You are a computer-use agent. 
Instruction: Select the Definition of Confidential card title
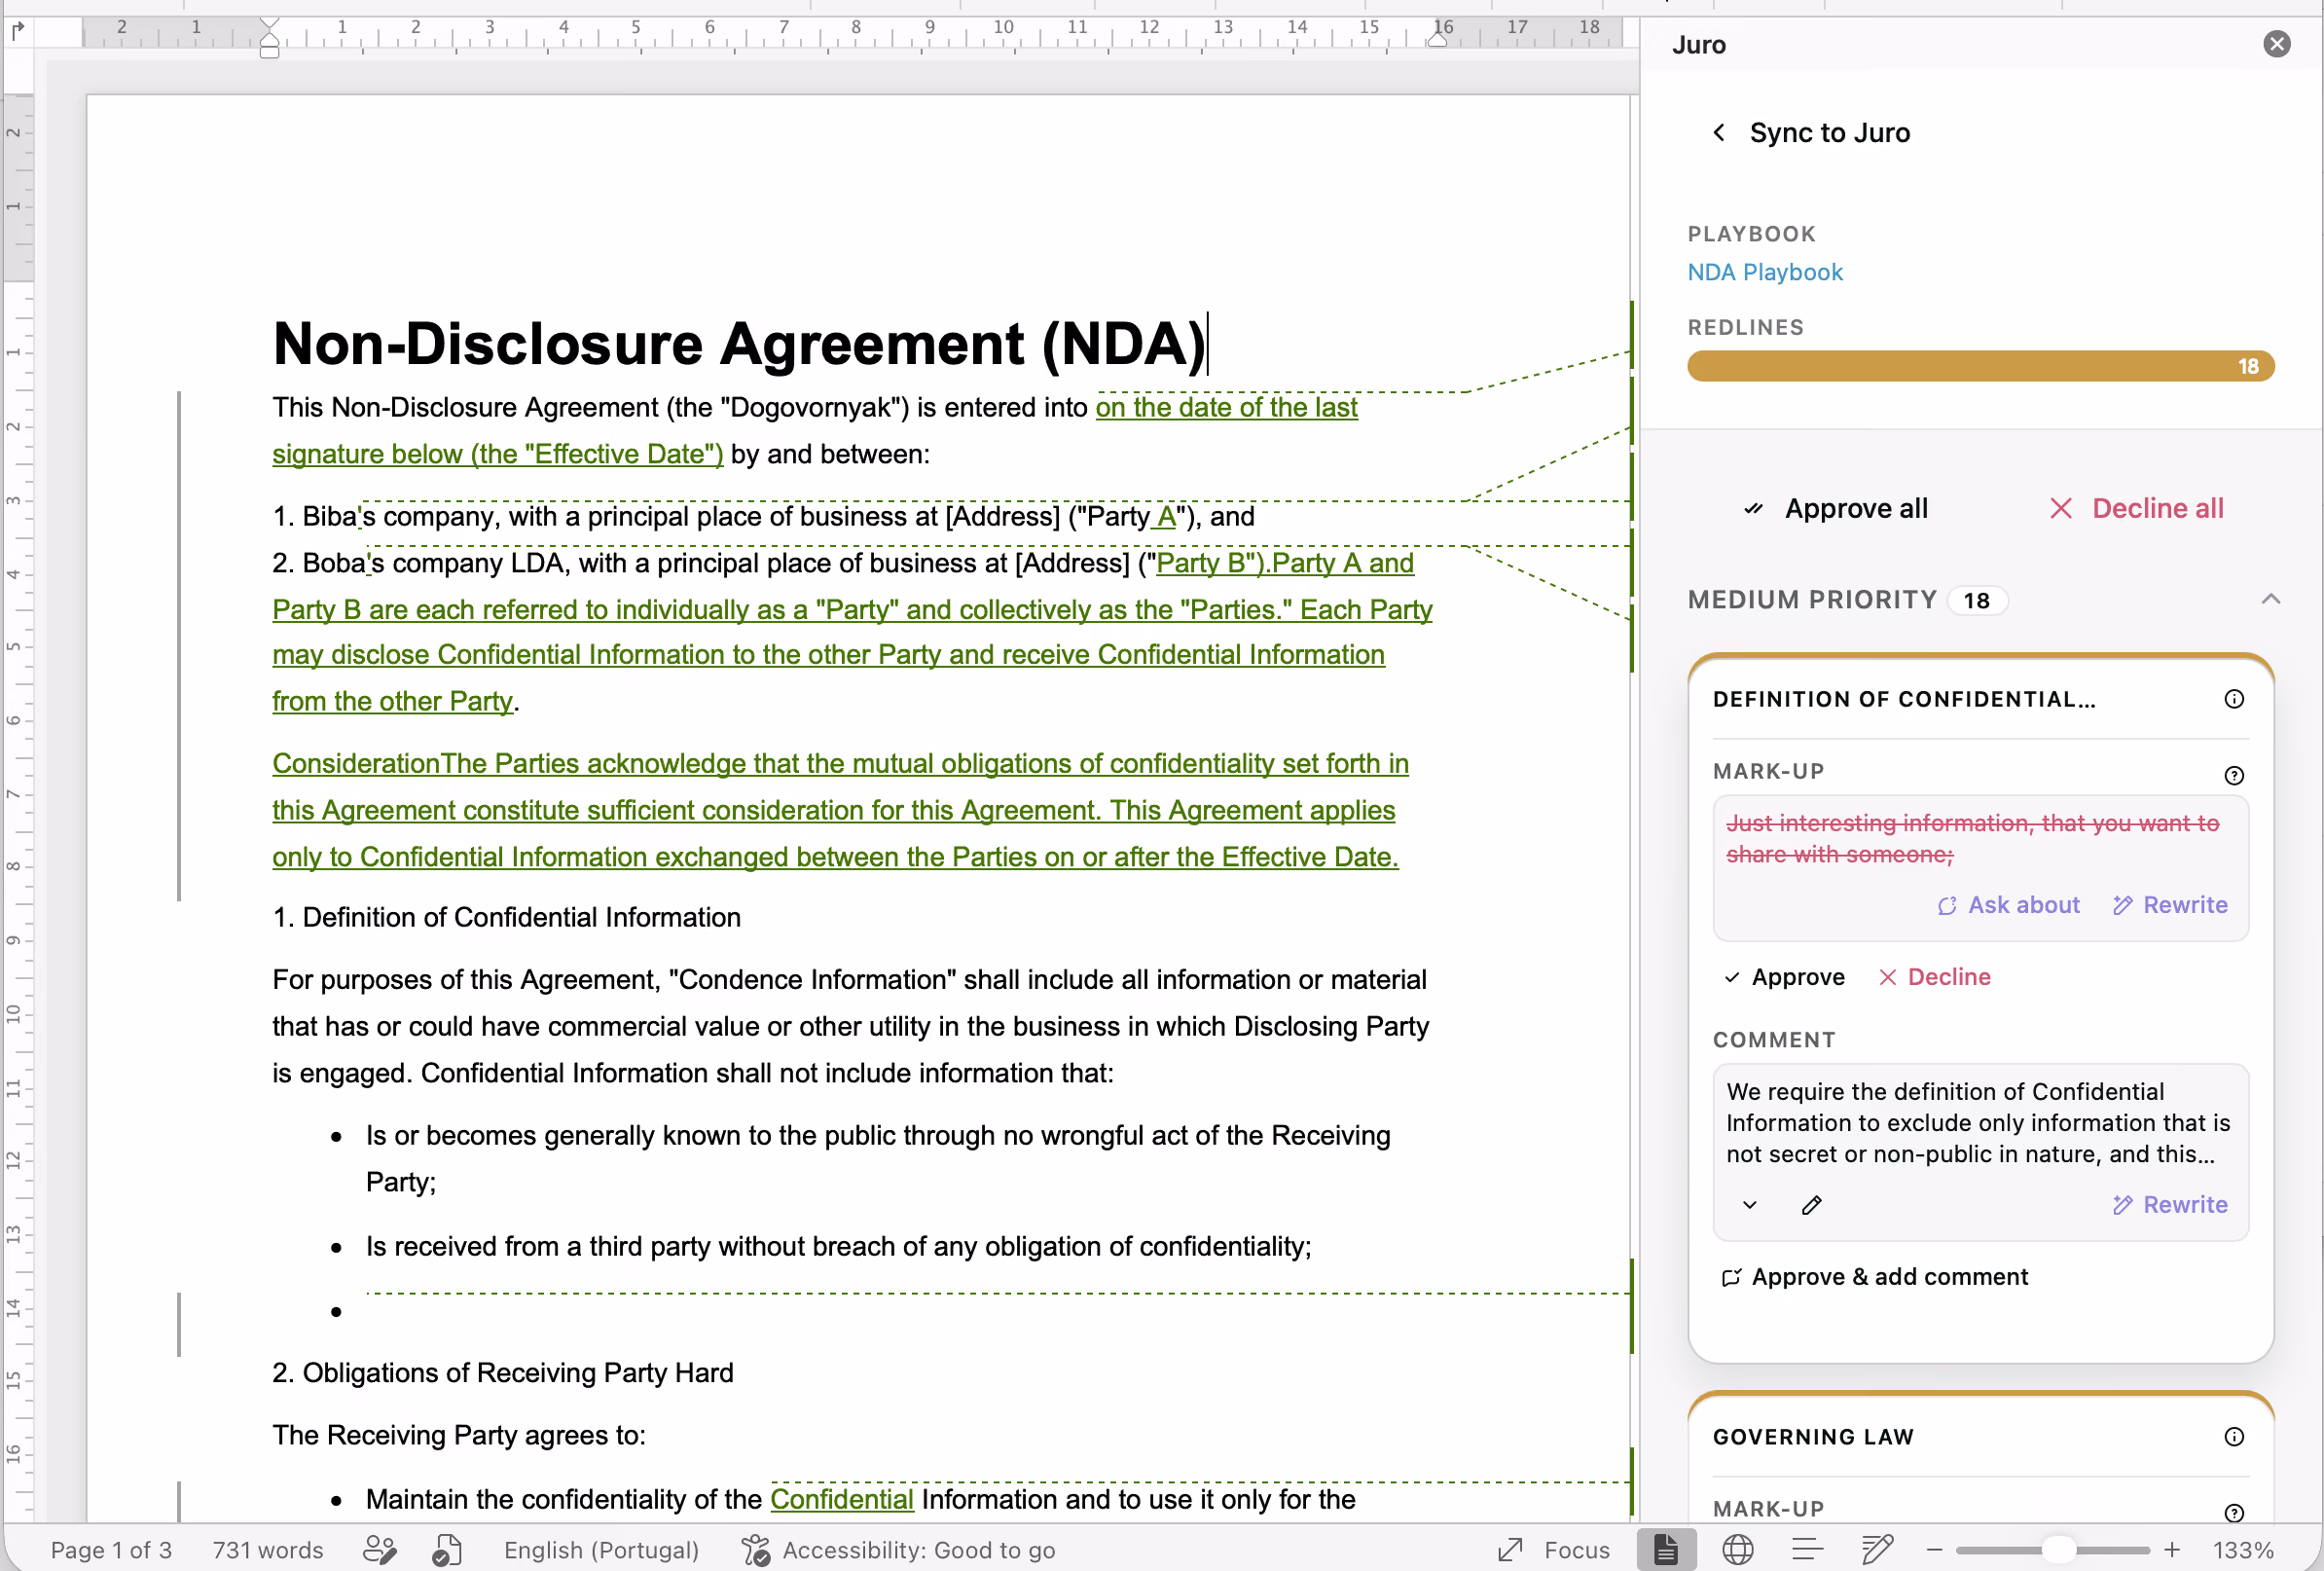coord(1903,699)
